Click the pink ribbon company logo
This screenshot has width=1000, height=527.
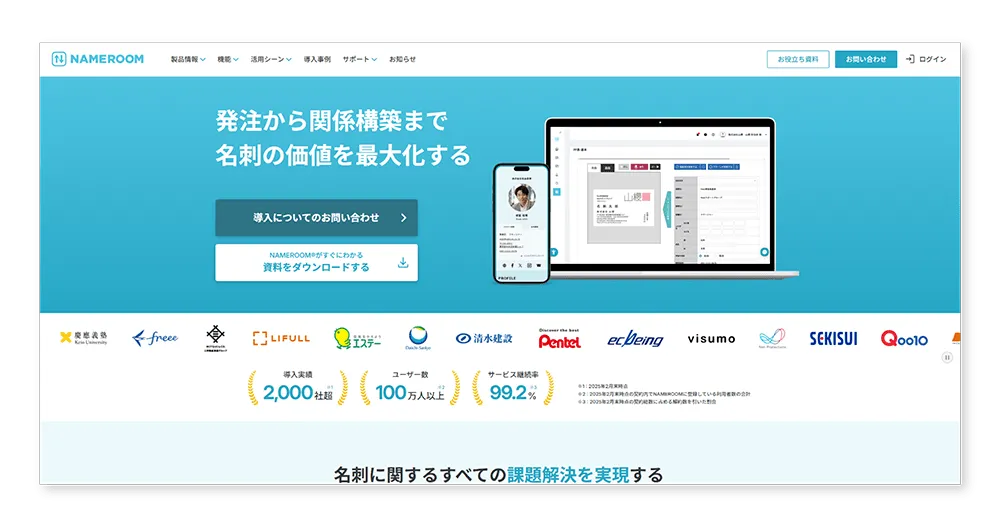(x=772, y=338)
